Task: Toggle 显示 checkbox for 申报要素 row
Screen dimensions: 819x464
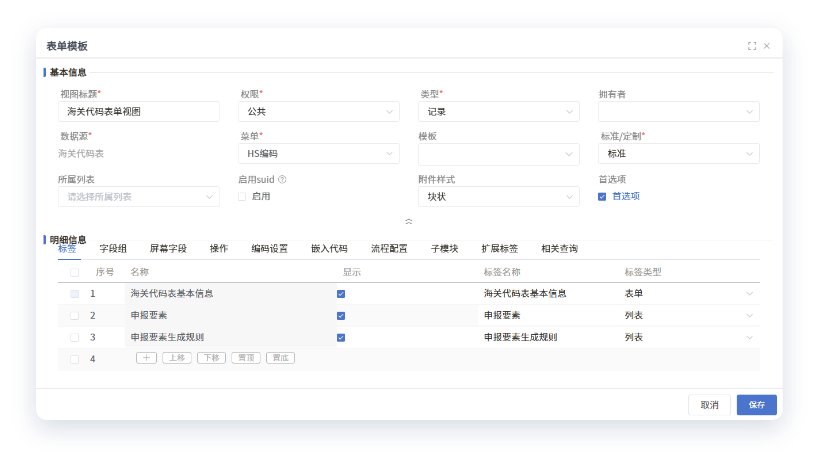Action: pyautogui.click(x=342, y=316)
